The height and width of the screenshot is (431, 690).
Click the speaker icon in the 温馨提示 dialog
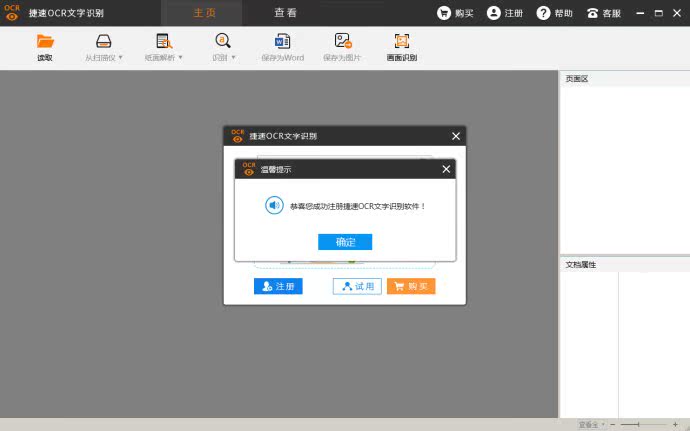coord(274,206)
